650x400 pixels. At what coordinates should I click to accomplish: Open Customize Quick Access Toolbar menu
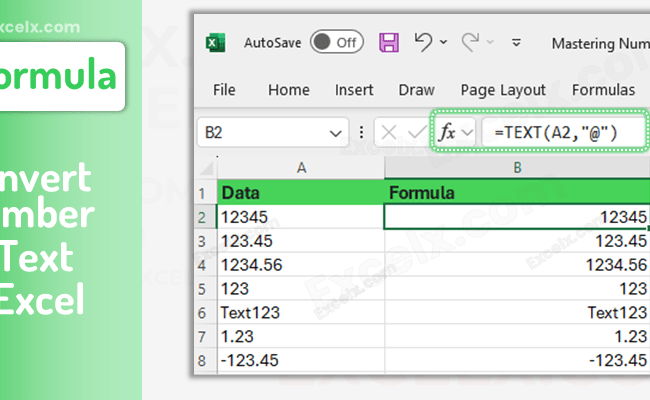pyautogui.click(x=516, y=42)
